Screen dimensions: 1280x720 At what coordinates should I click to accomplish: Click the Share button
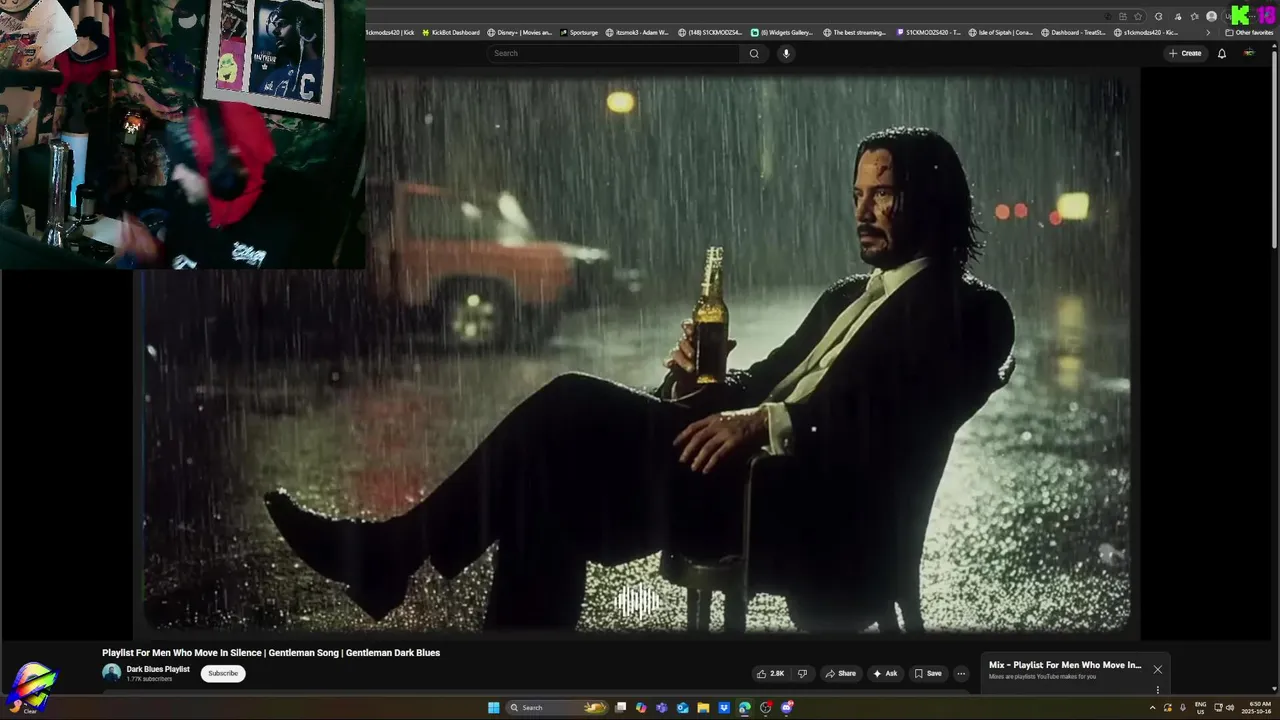(x=840, y=674)
